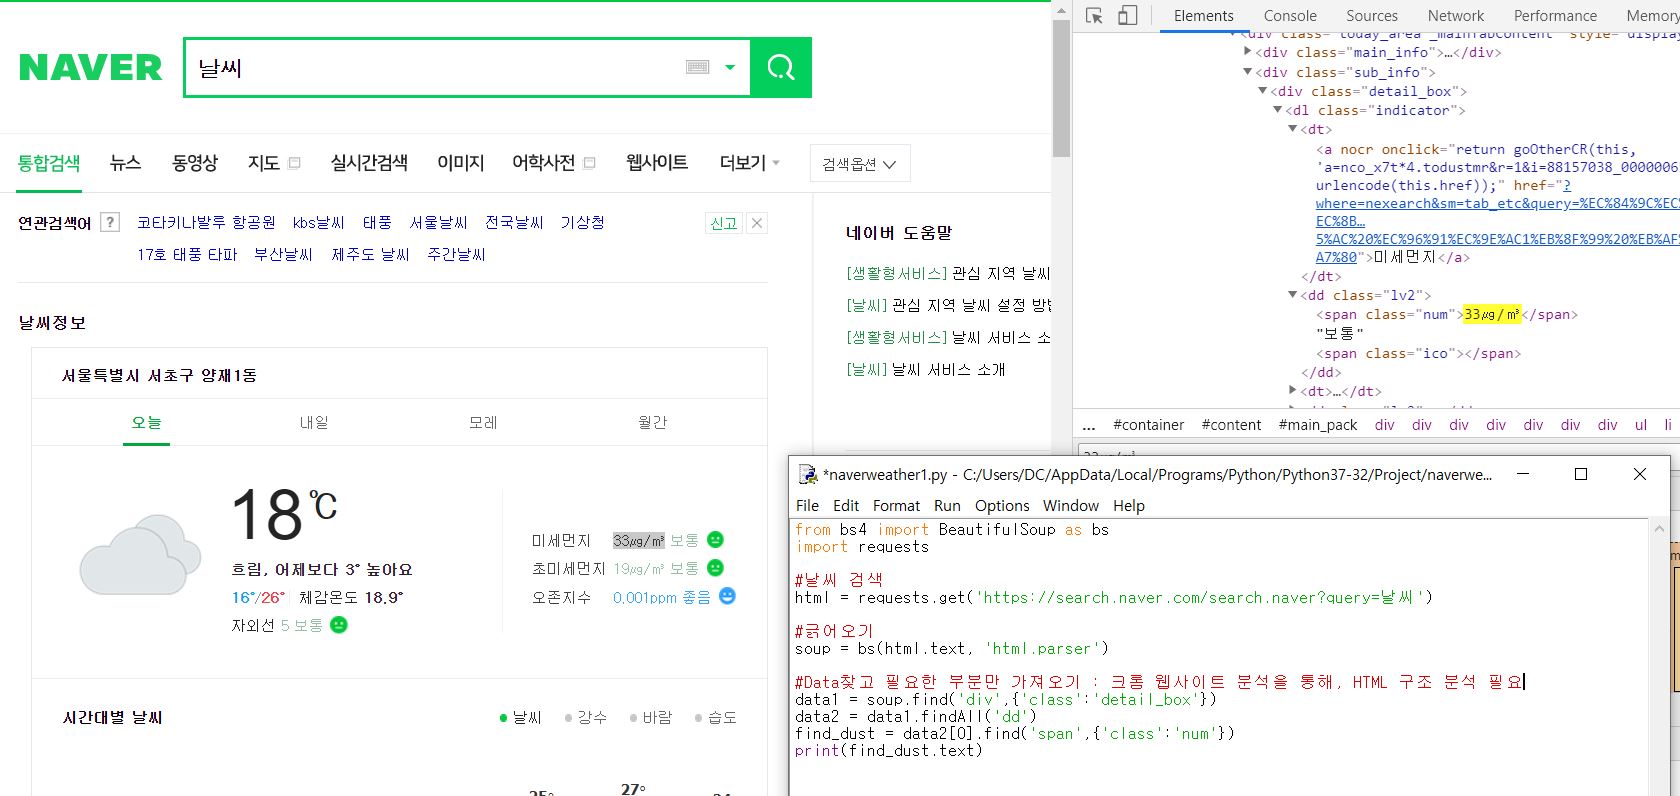Open the DevTools Network tab
The width and height of the screenshot is (1680, 796).
pyautogui.click(x=1455, y=15)
